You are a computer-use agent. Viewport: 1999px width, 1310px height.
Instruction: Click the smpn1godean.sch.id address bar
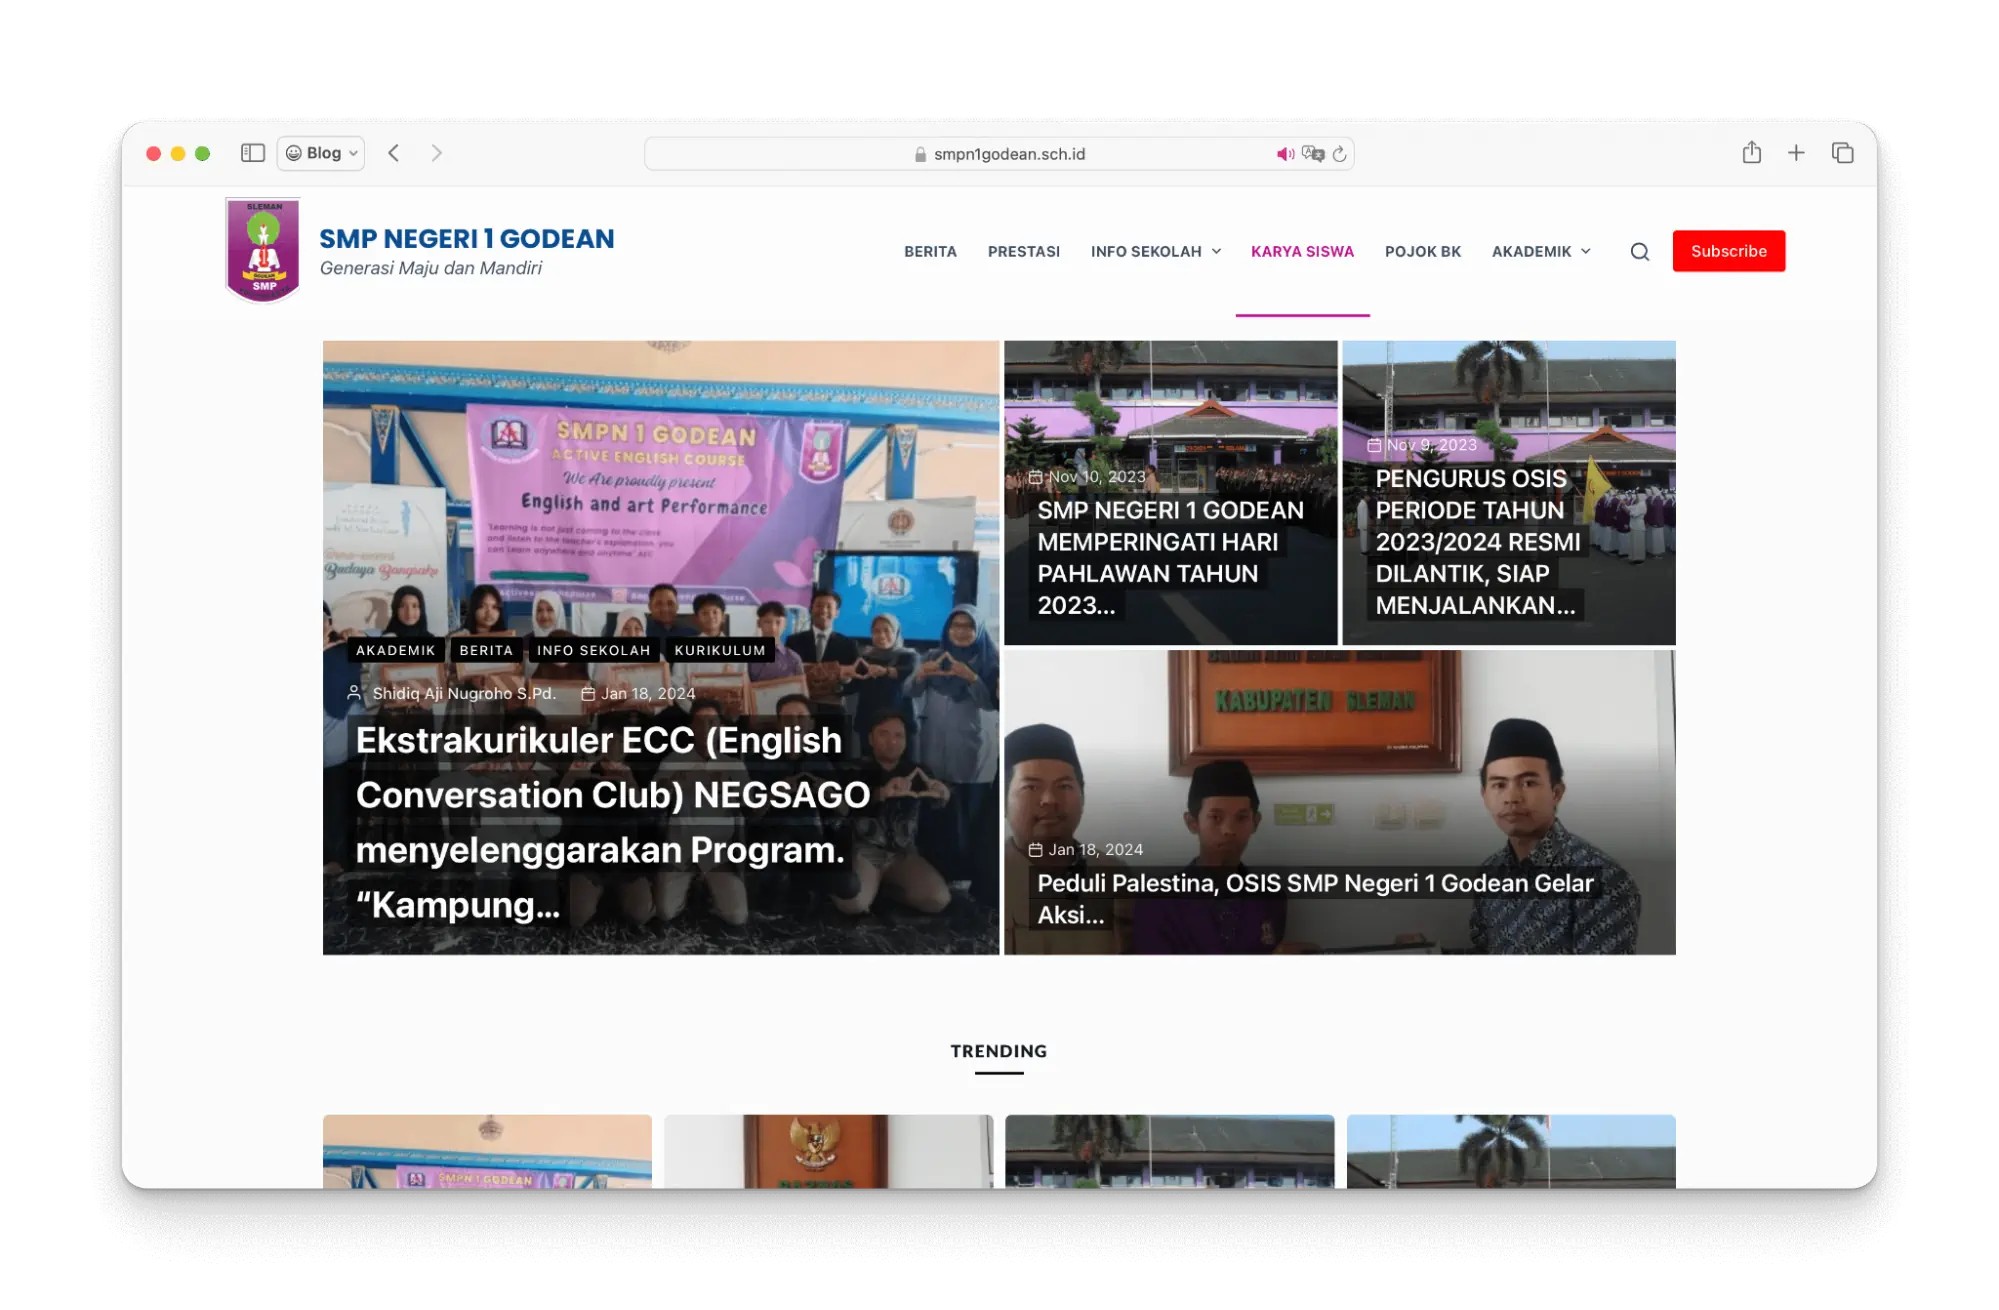(x=999, y=154)
